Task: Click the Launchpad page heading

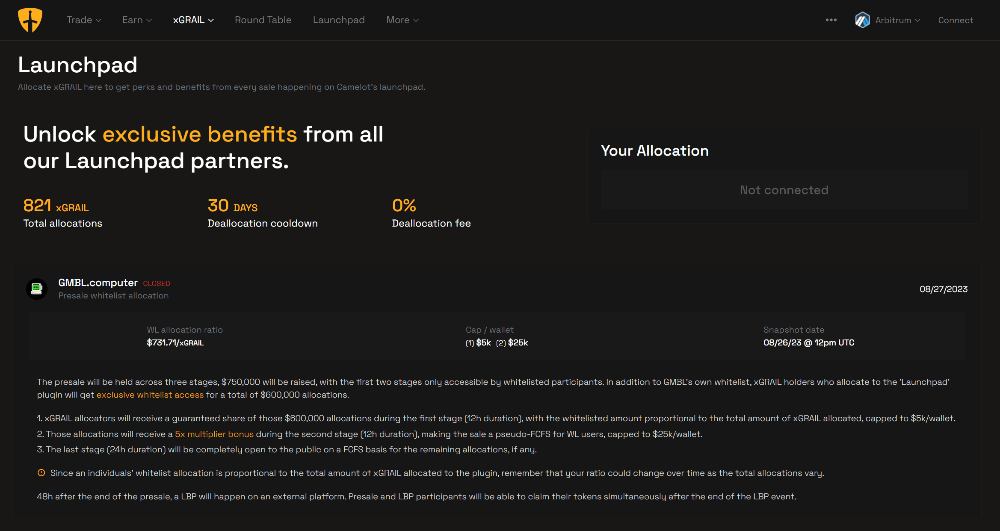Action: tap(77, 65)
